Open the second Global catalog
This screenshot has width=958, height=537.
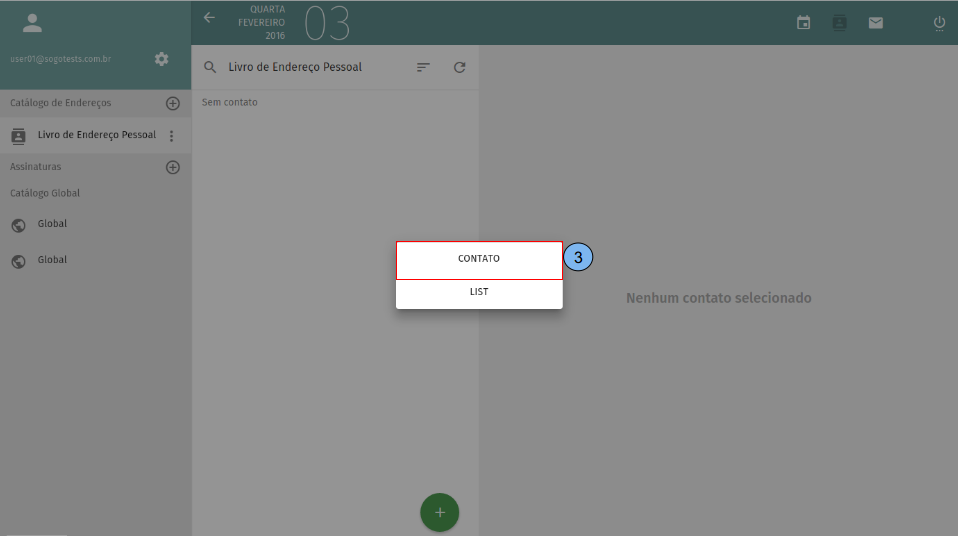pos(52,260)
